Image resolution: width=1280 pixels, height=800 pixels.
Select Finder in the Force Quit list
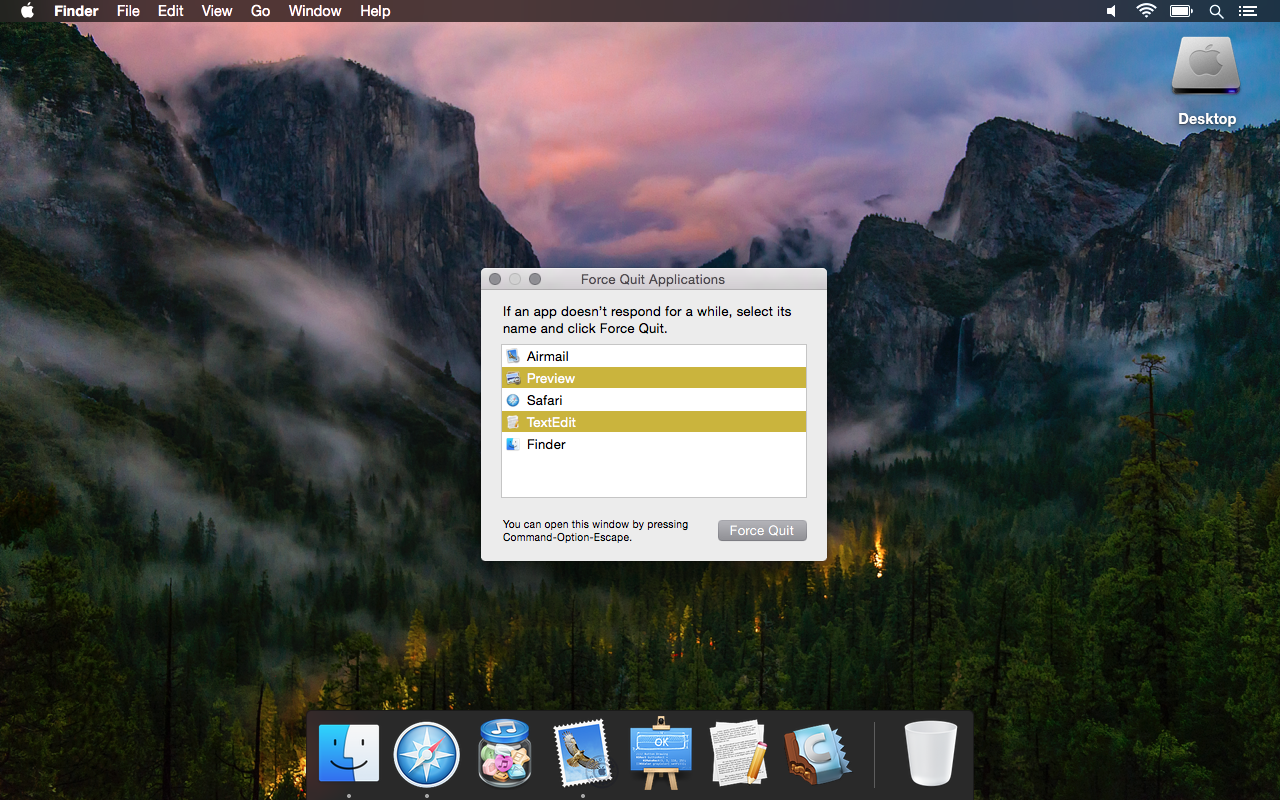653,444
